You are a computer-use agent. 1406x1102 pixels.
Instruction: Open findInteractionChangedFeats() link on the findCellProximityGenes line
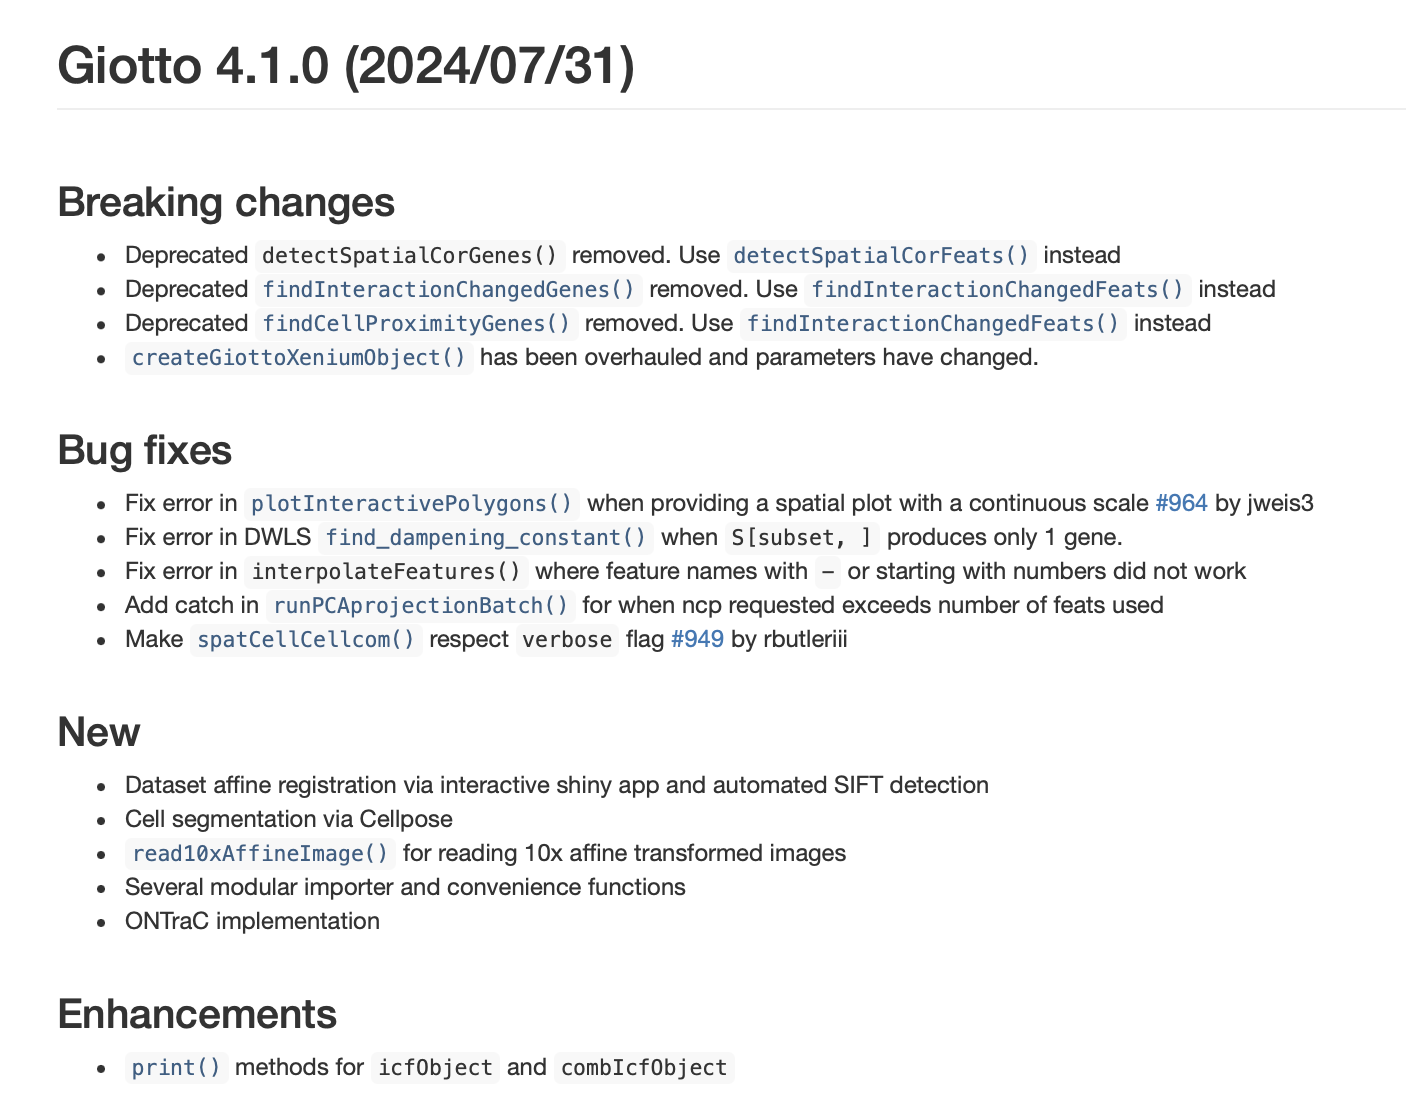pyautogui.click(x=932, y=323)
